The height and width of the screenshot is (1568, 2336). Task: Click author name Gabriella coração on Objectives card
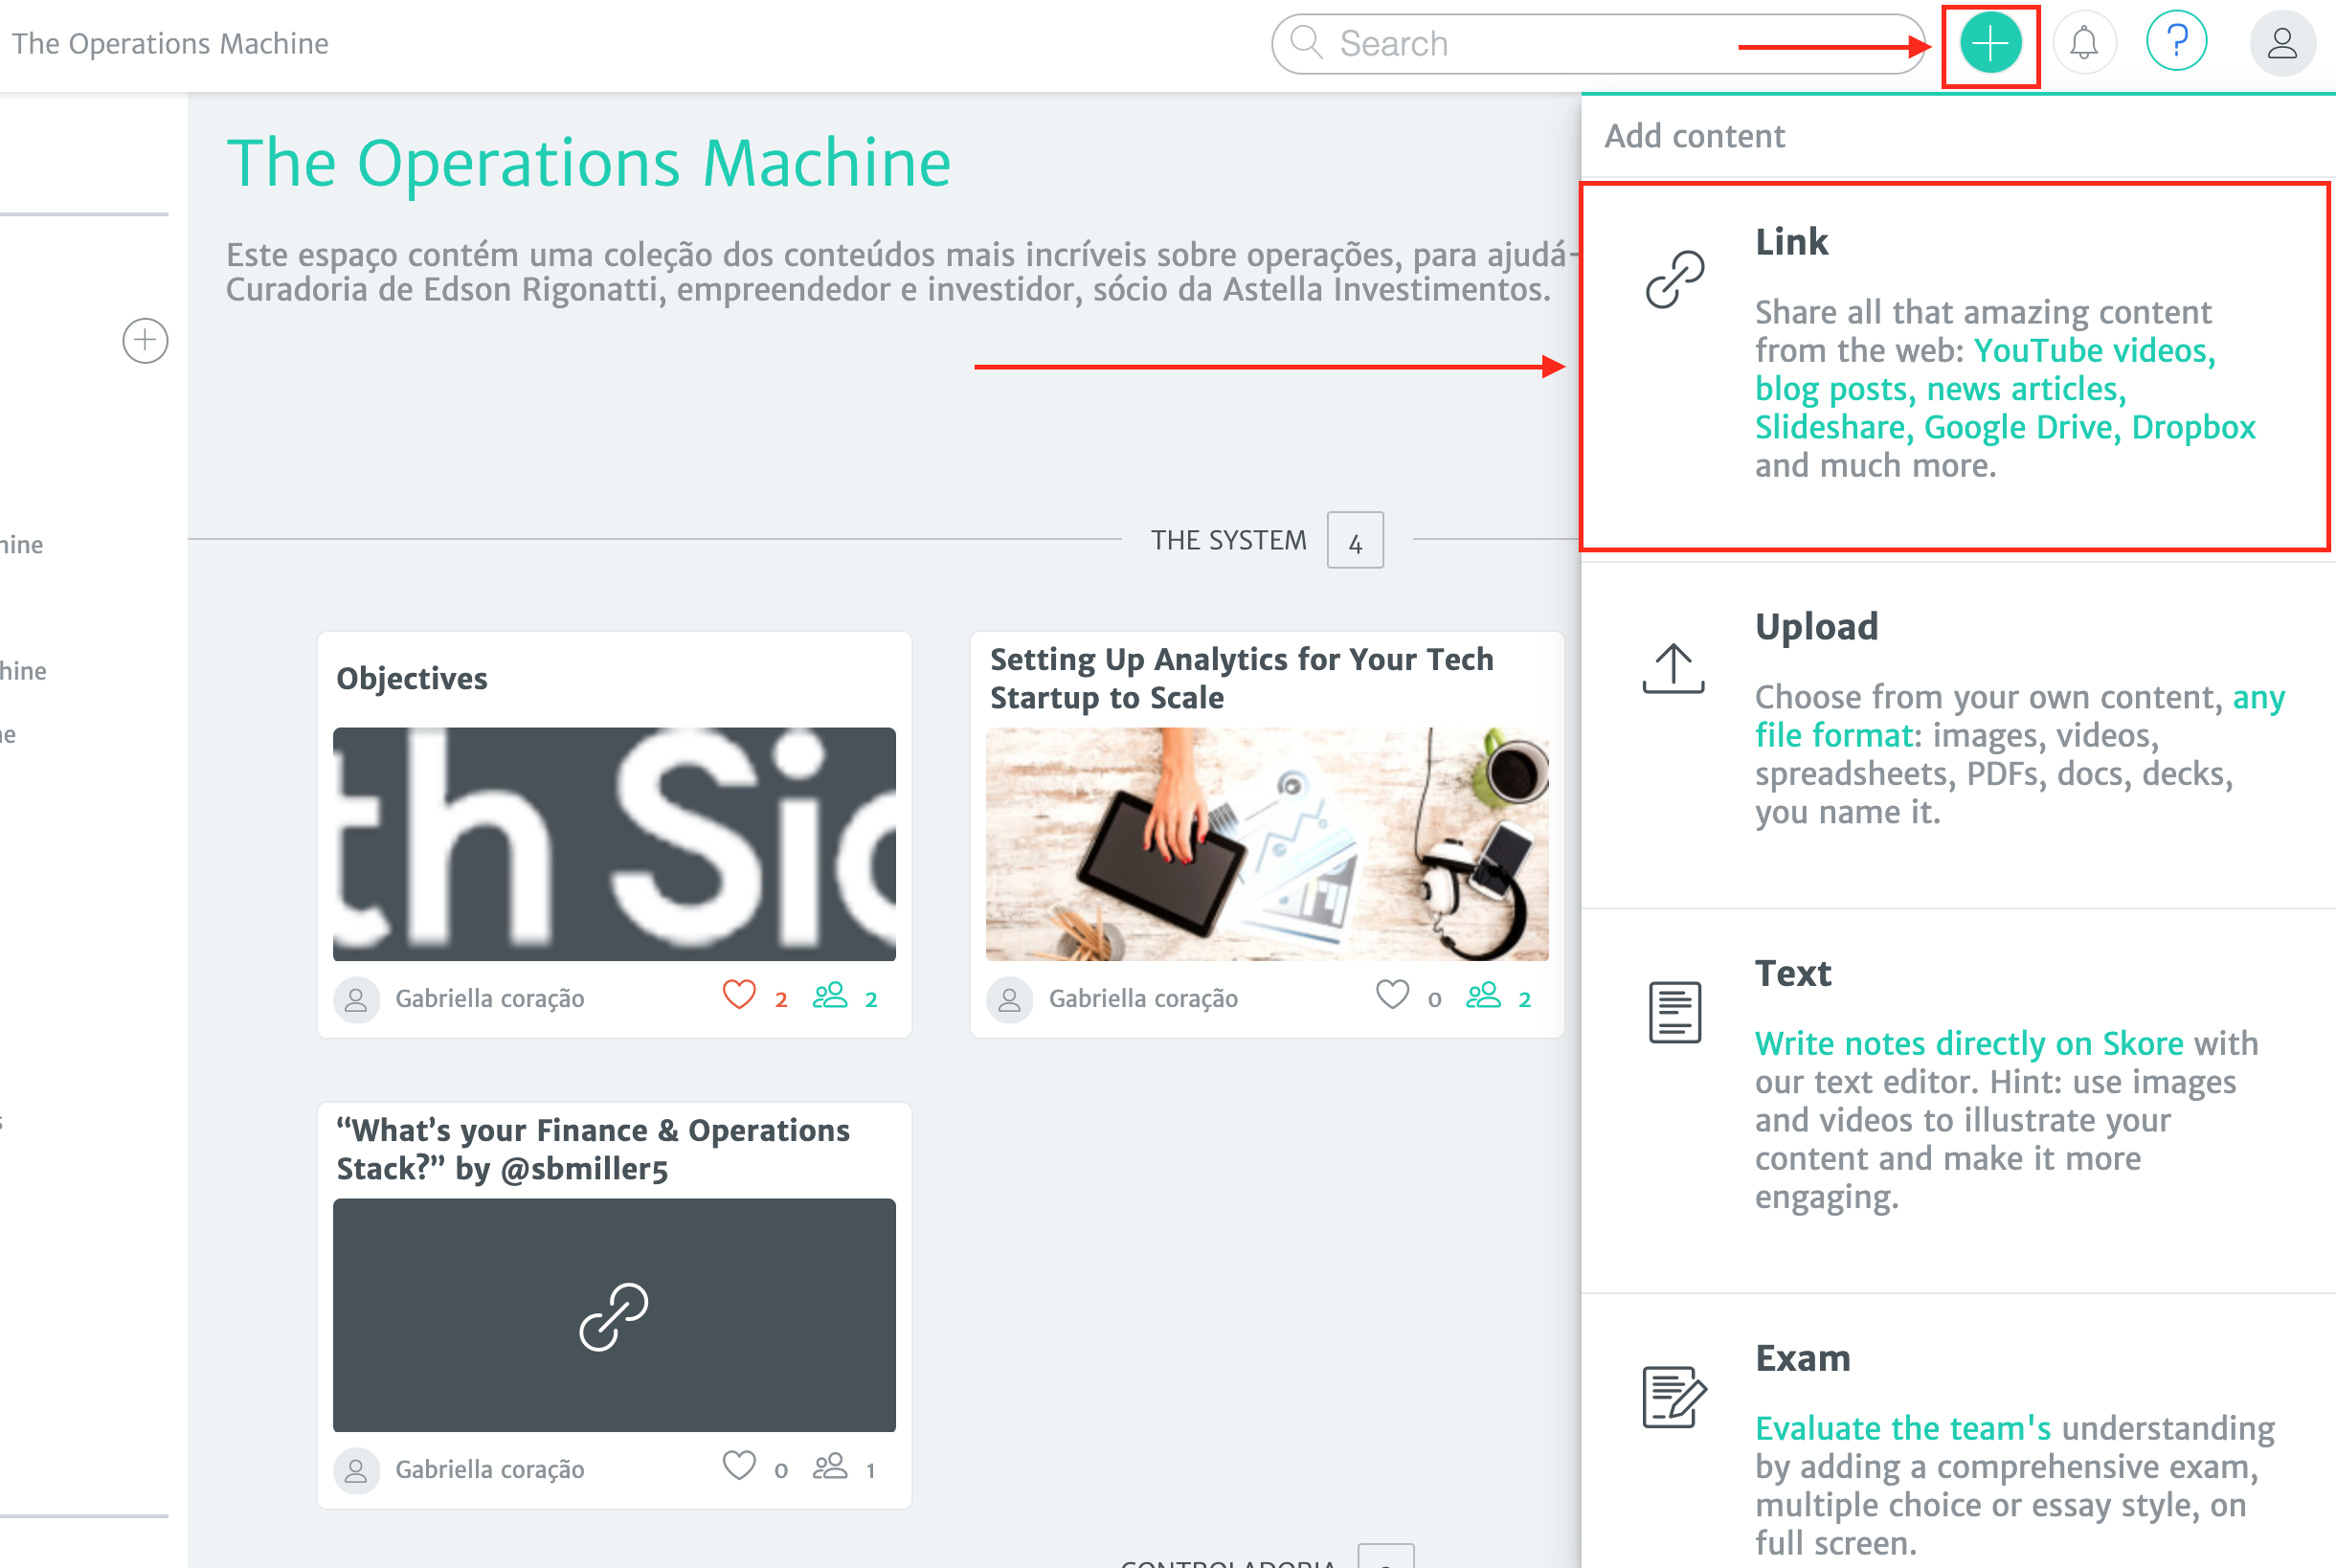tap(490, 999)
